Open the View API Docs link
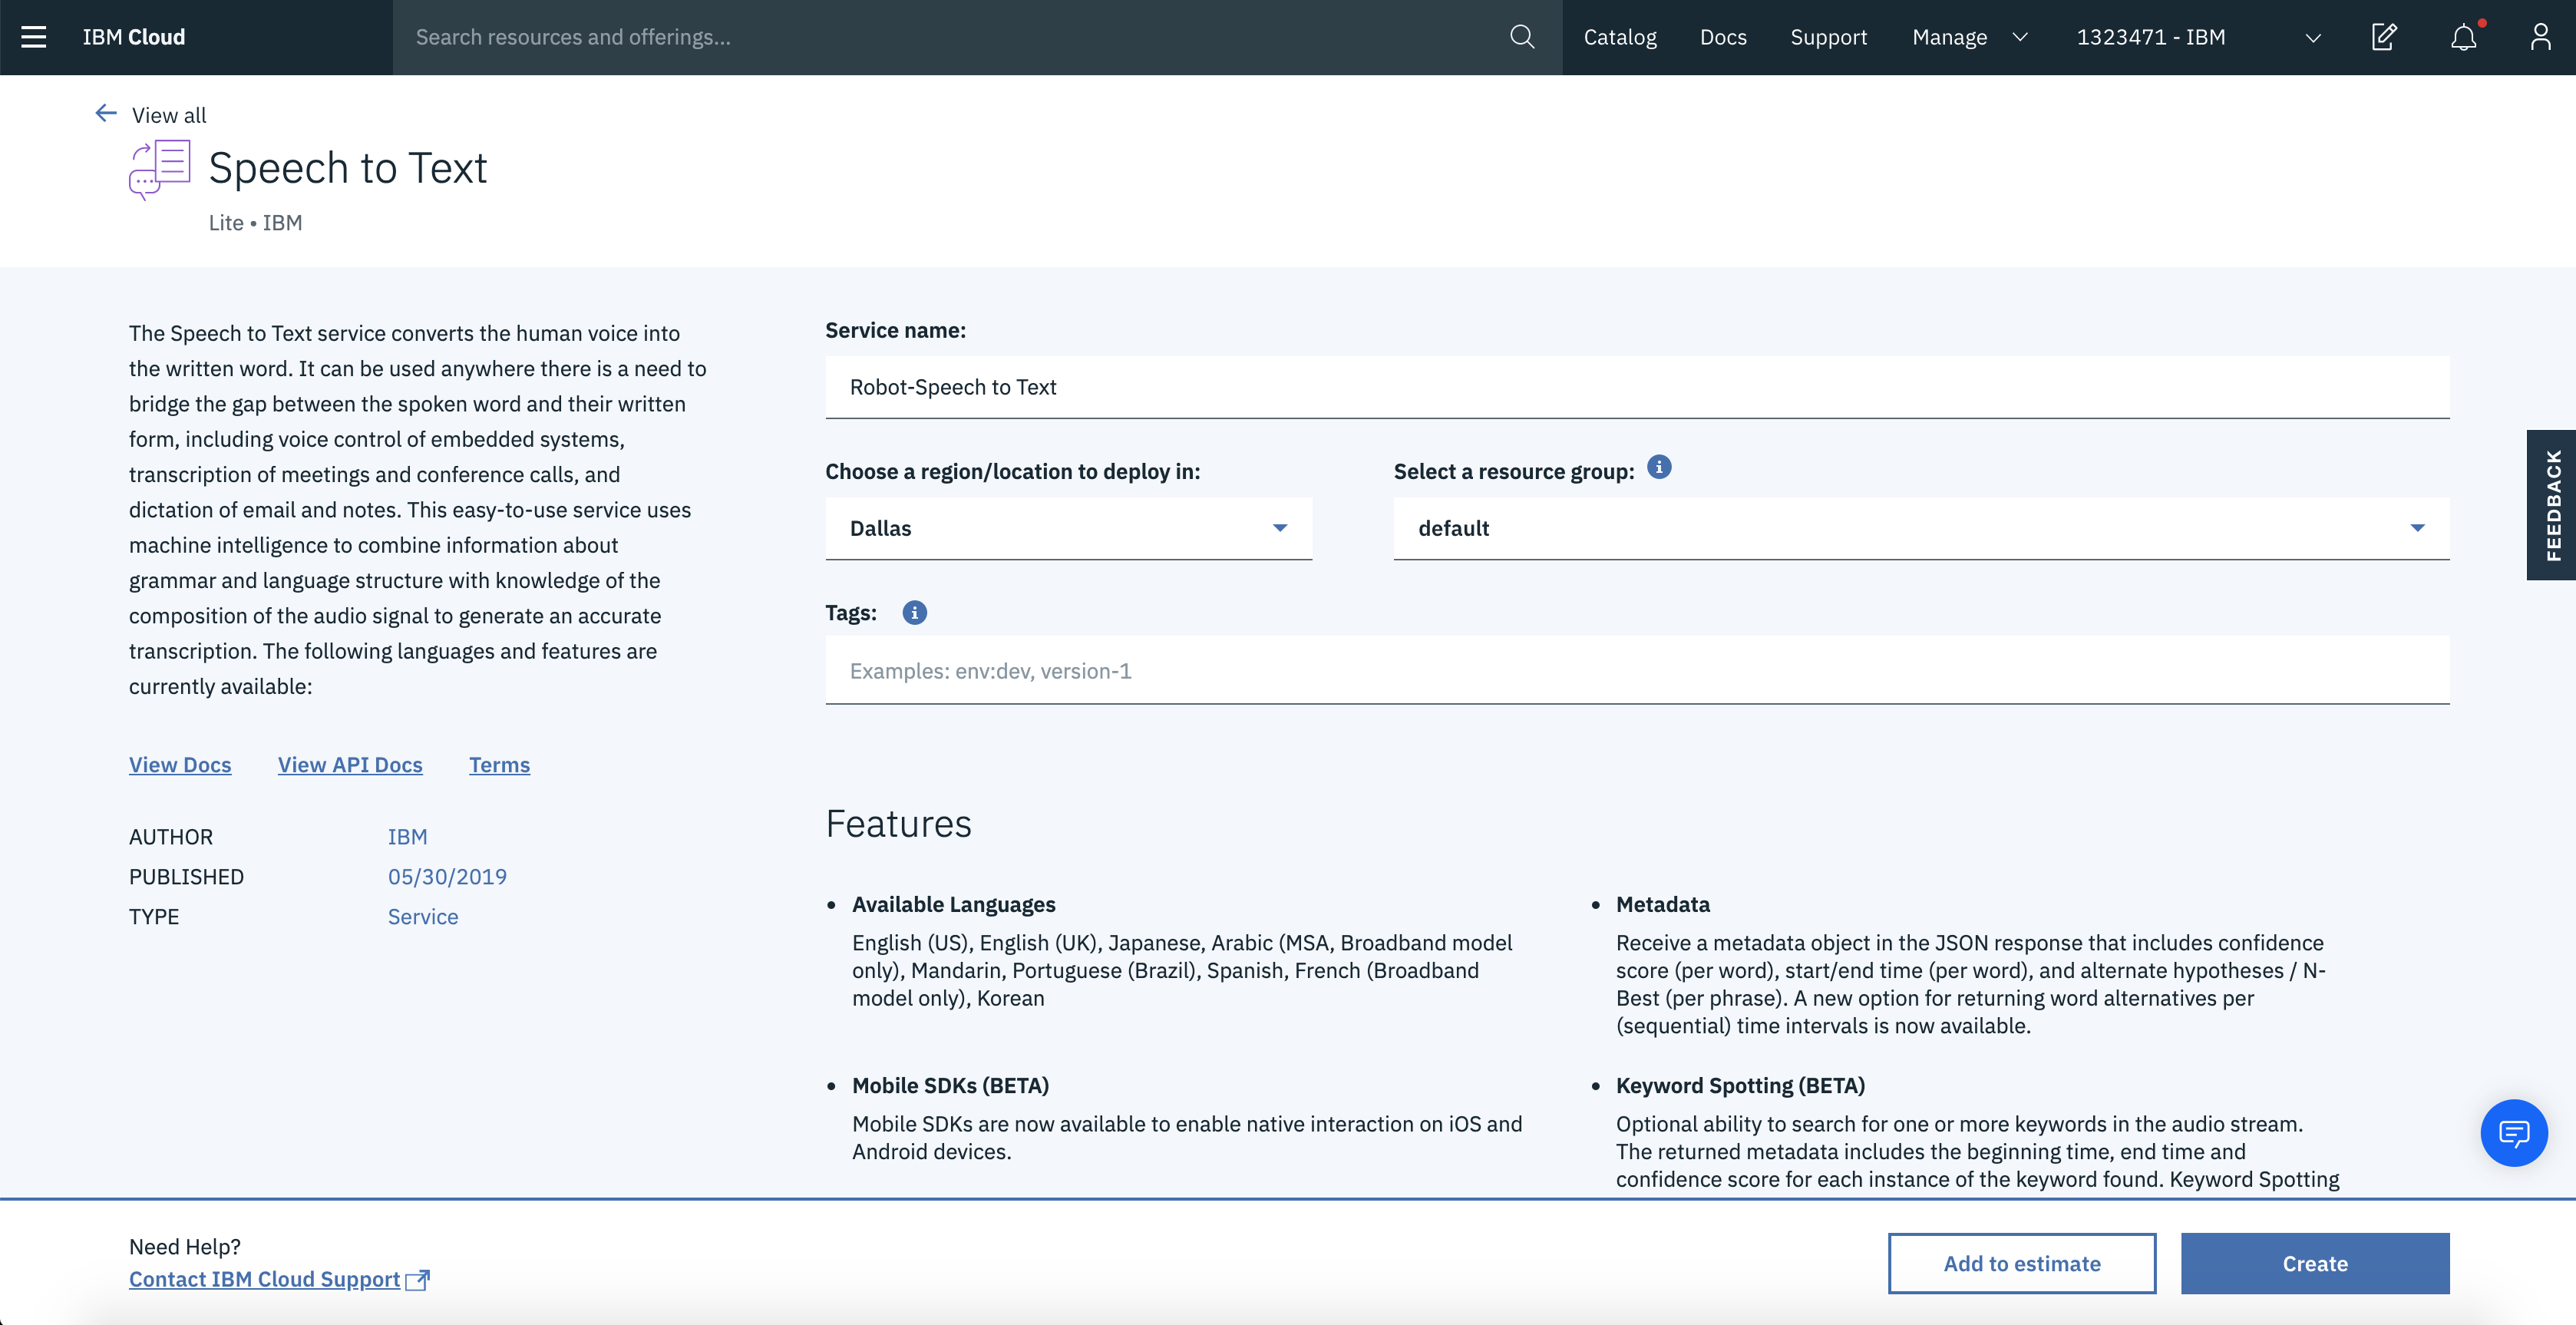2576x1325 pixels. [x=350, y=765]
